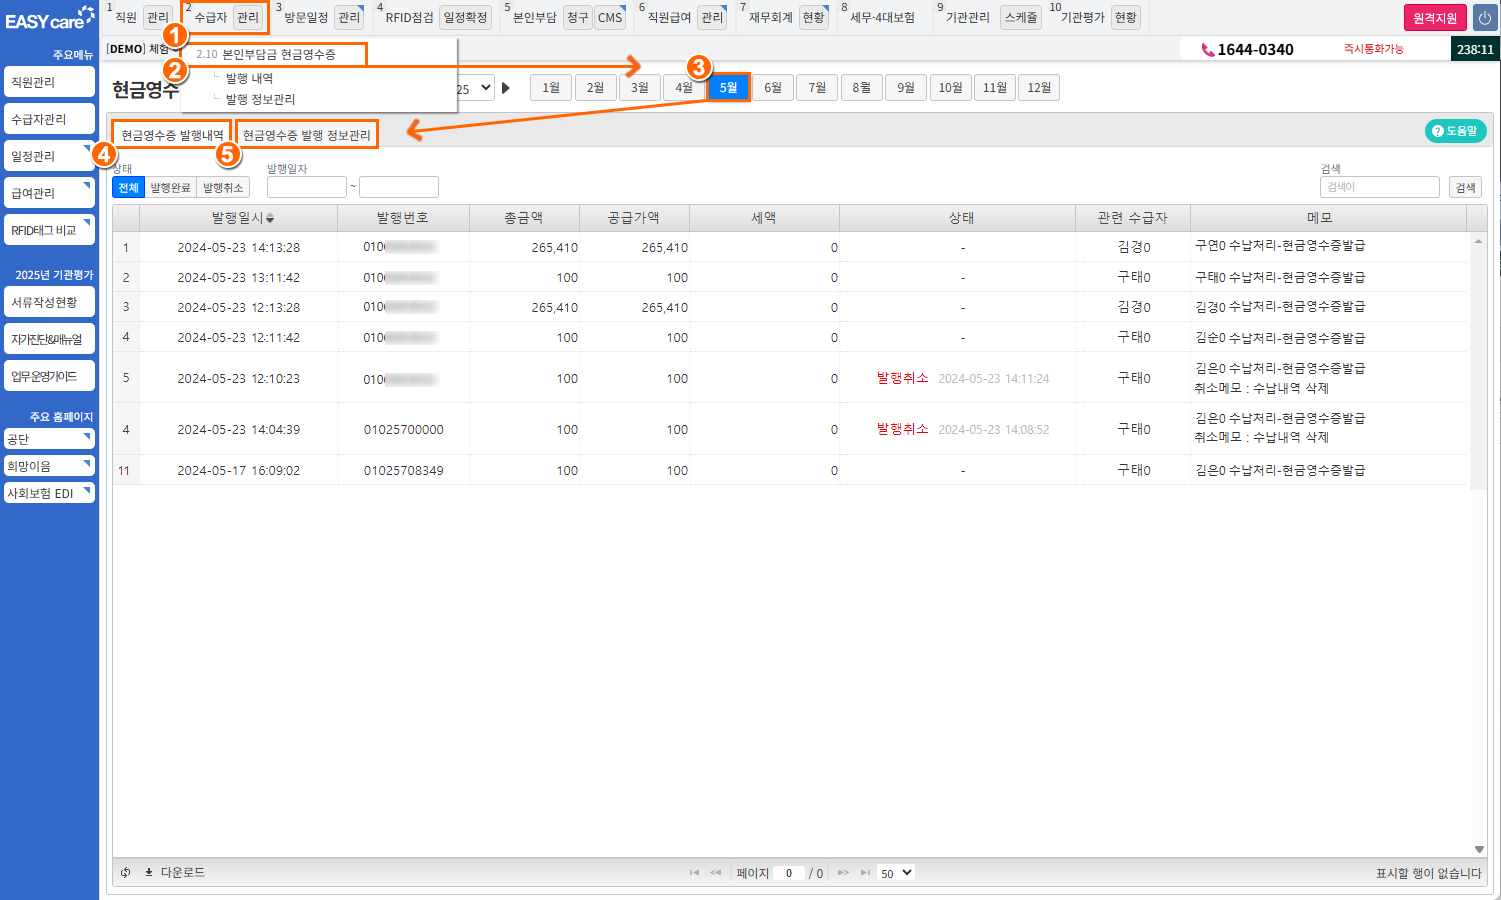Sort by the 발행일시 column sort arrows

270,218
